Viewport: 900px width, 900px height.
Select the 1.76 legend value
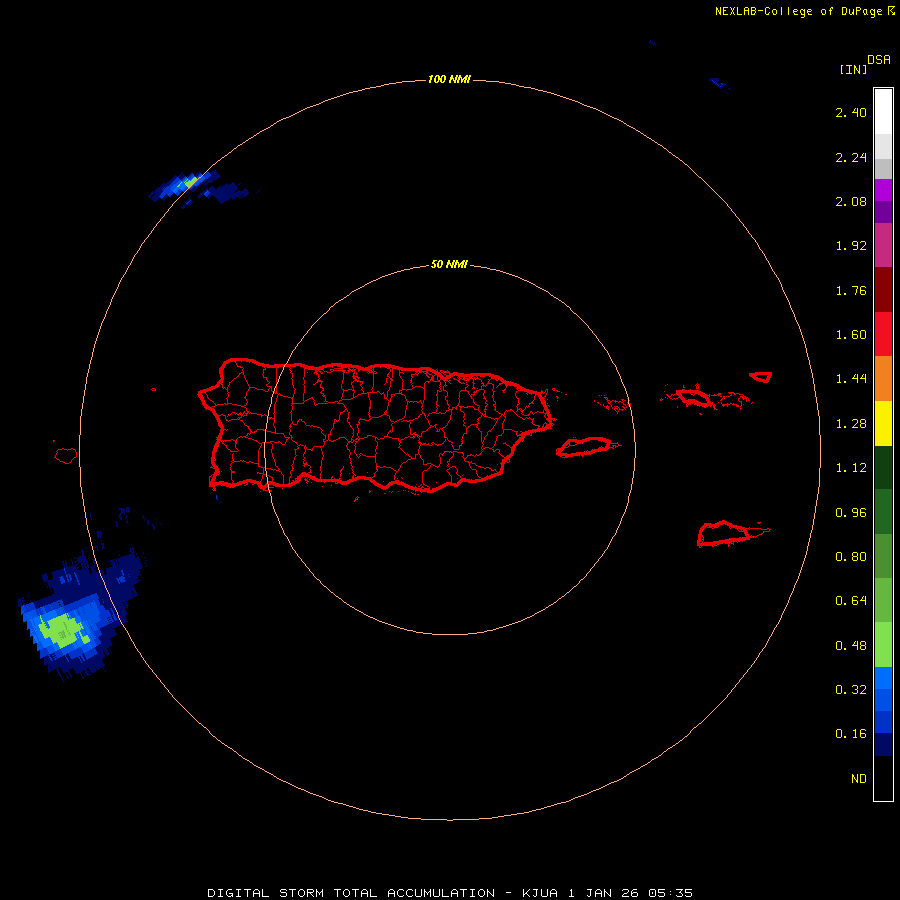point(851,290)
